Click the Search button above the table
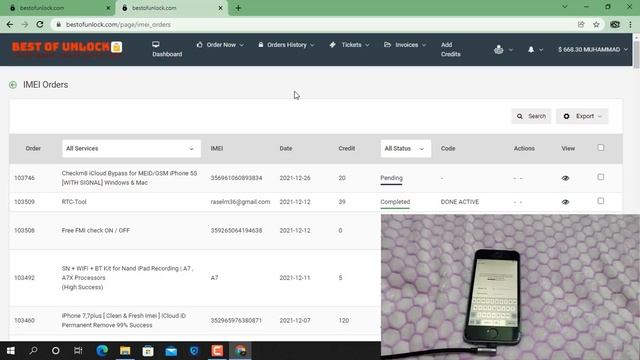 tap(531, 116)
